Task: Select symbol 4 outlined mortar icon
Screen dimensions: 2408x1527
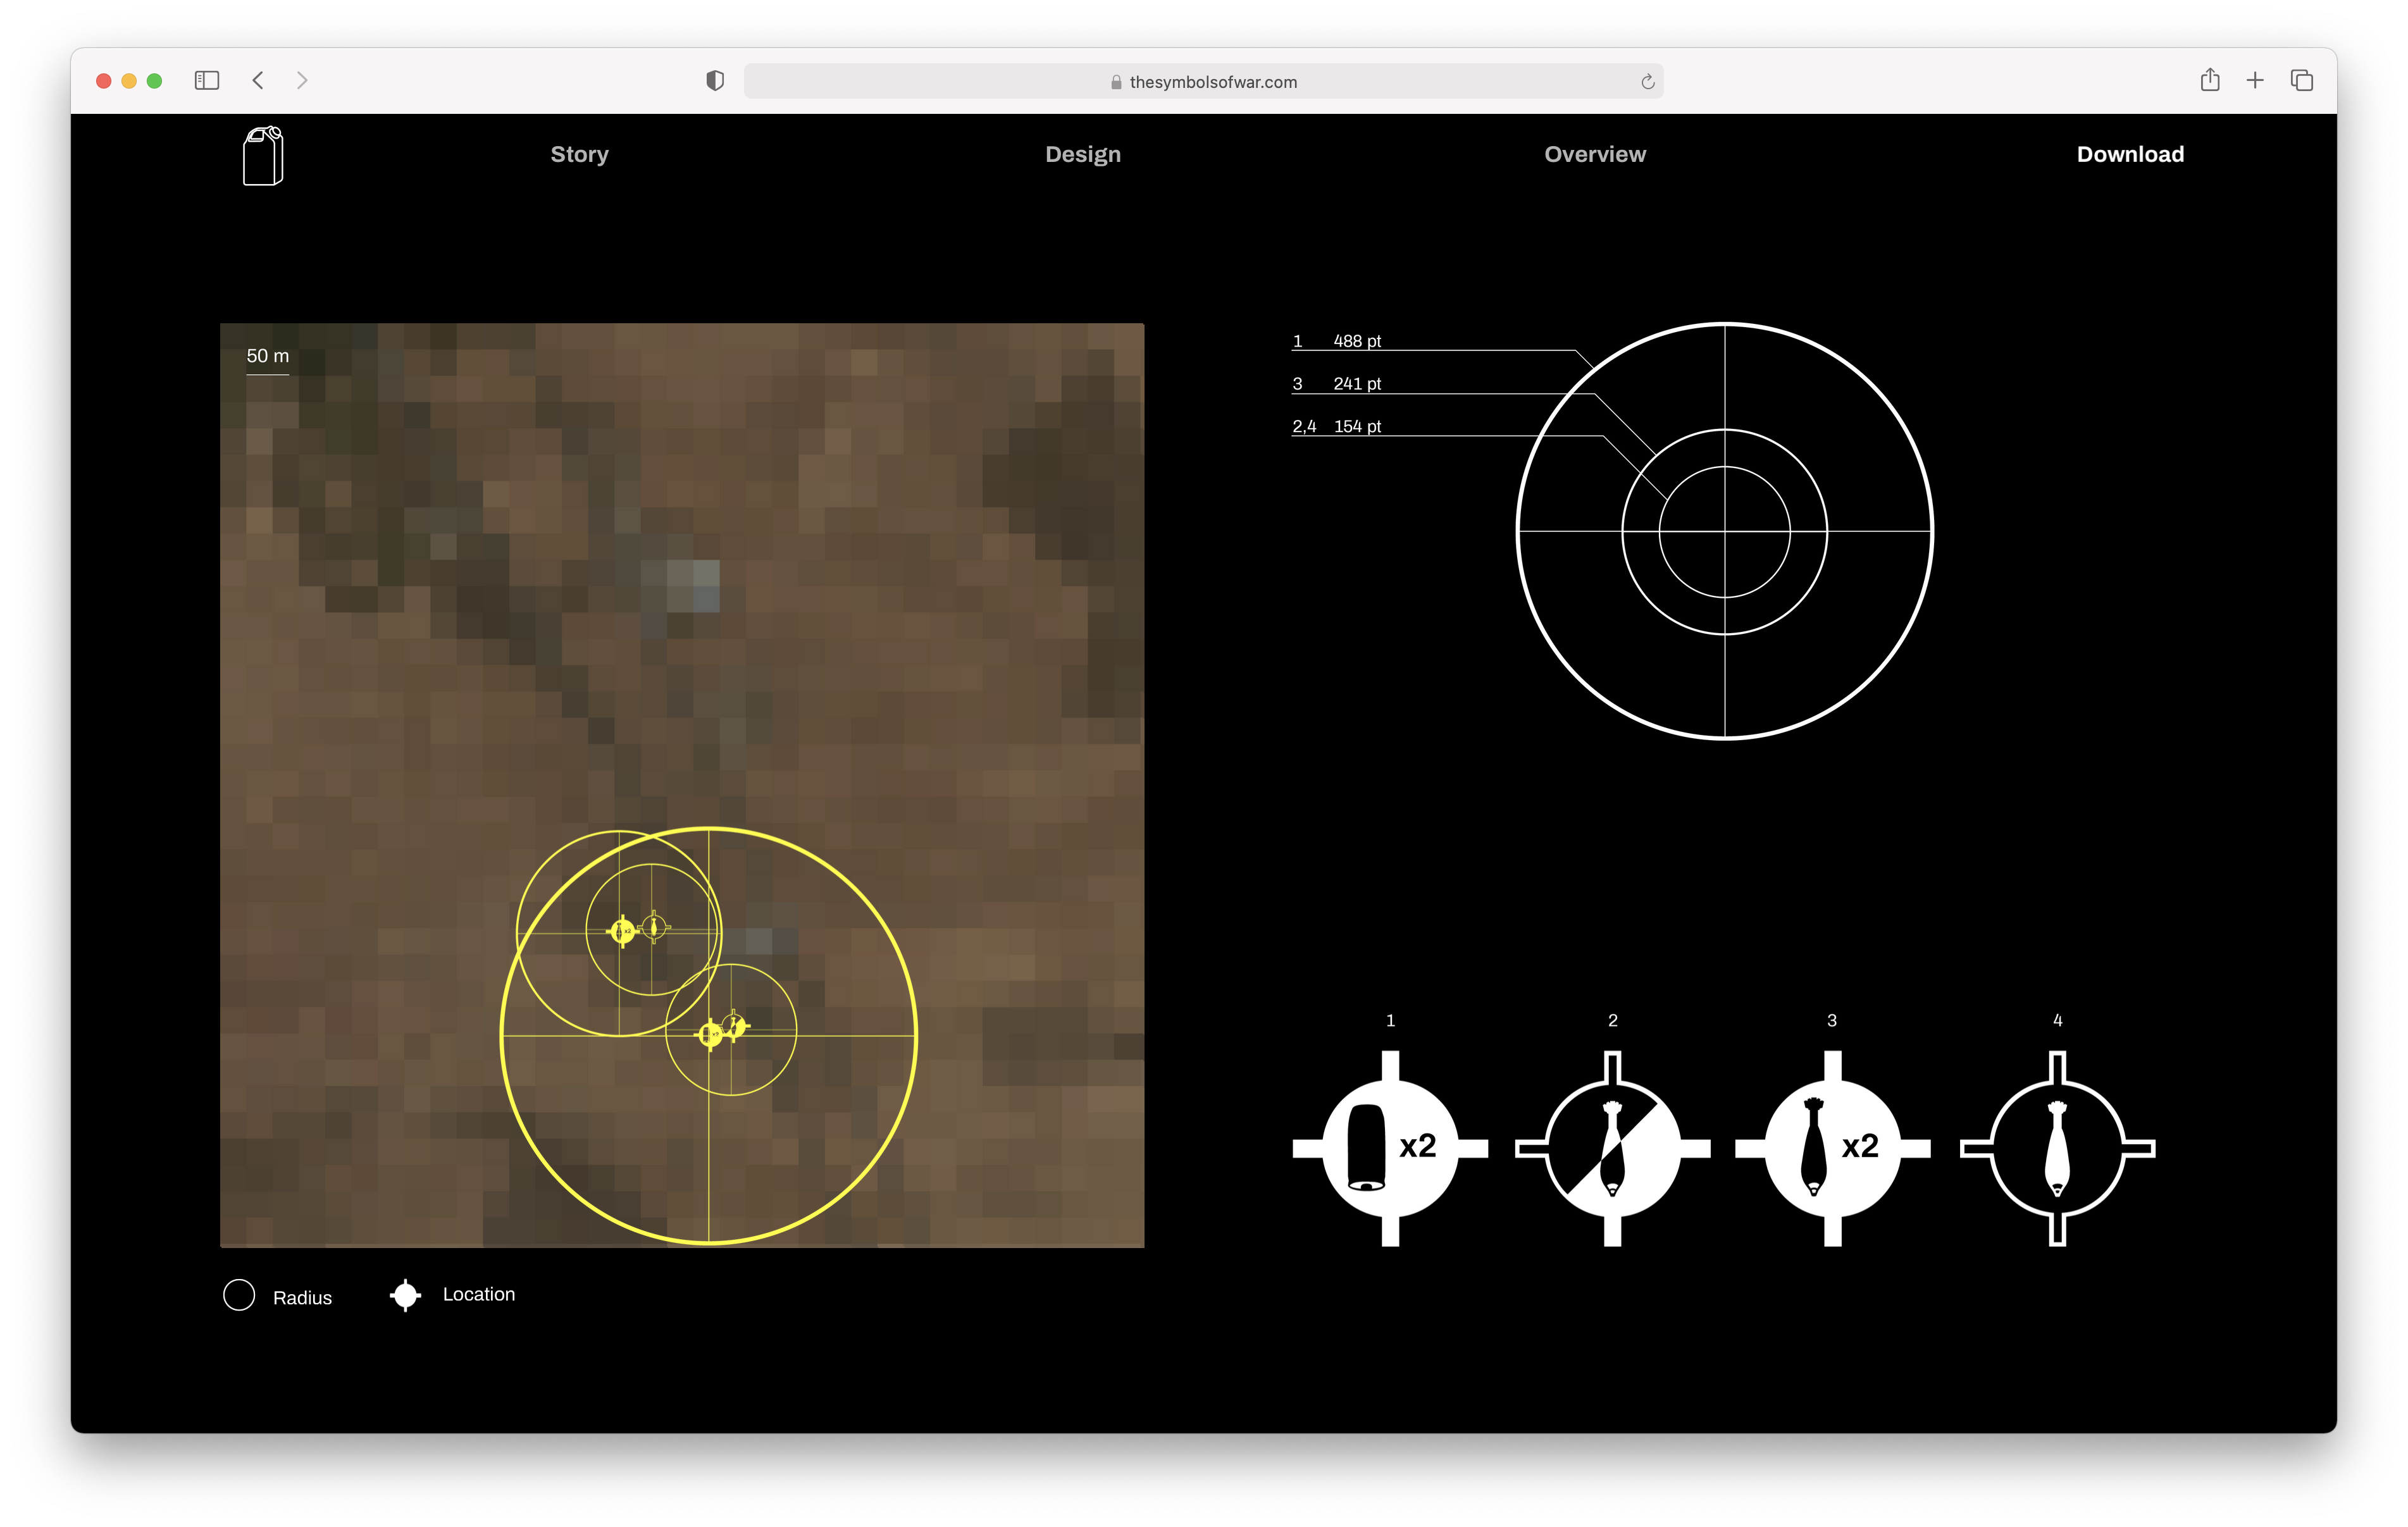Action: point(2057,1148)
